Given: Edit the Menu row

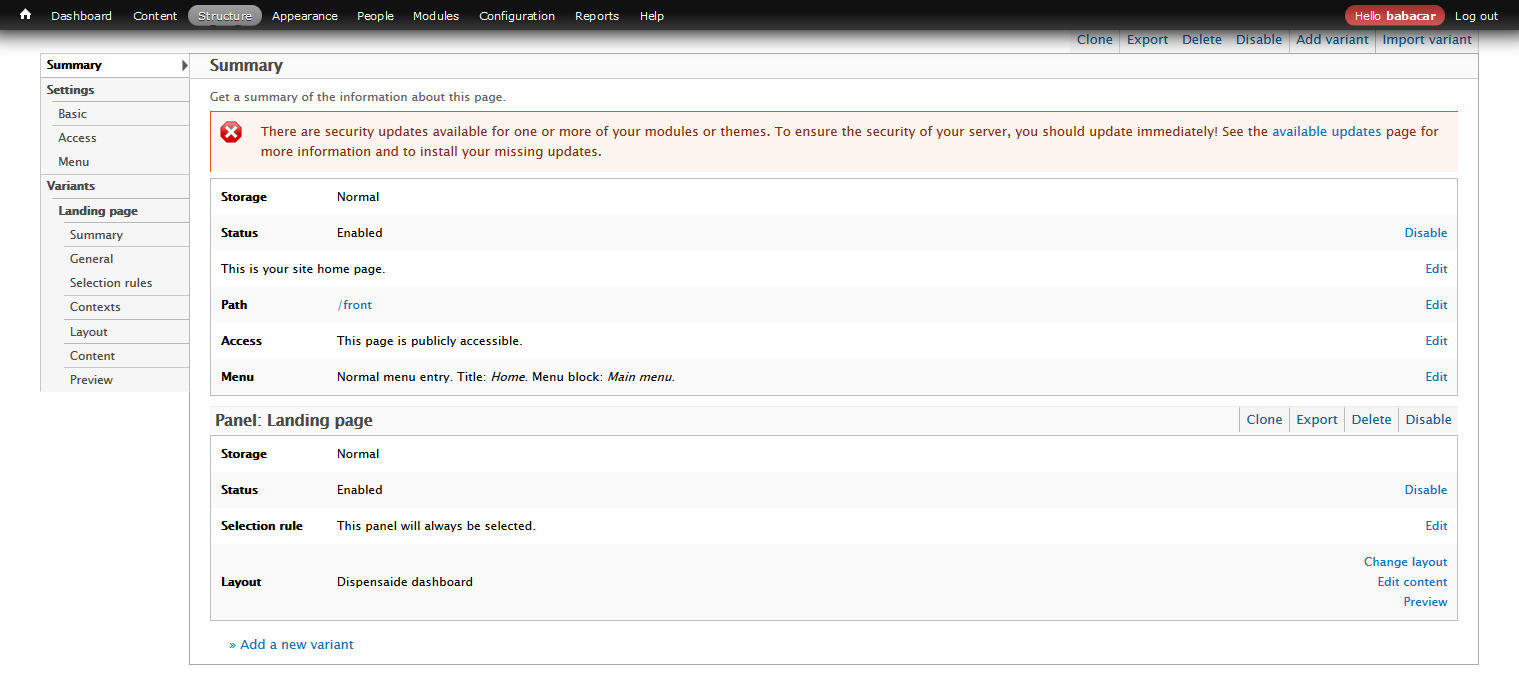Looking at the screenshot, I should (x=1436, y=377).
